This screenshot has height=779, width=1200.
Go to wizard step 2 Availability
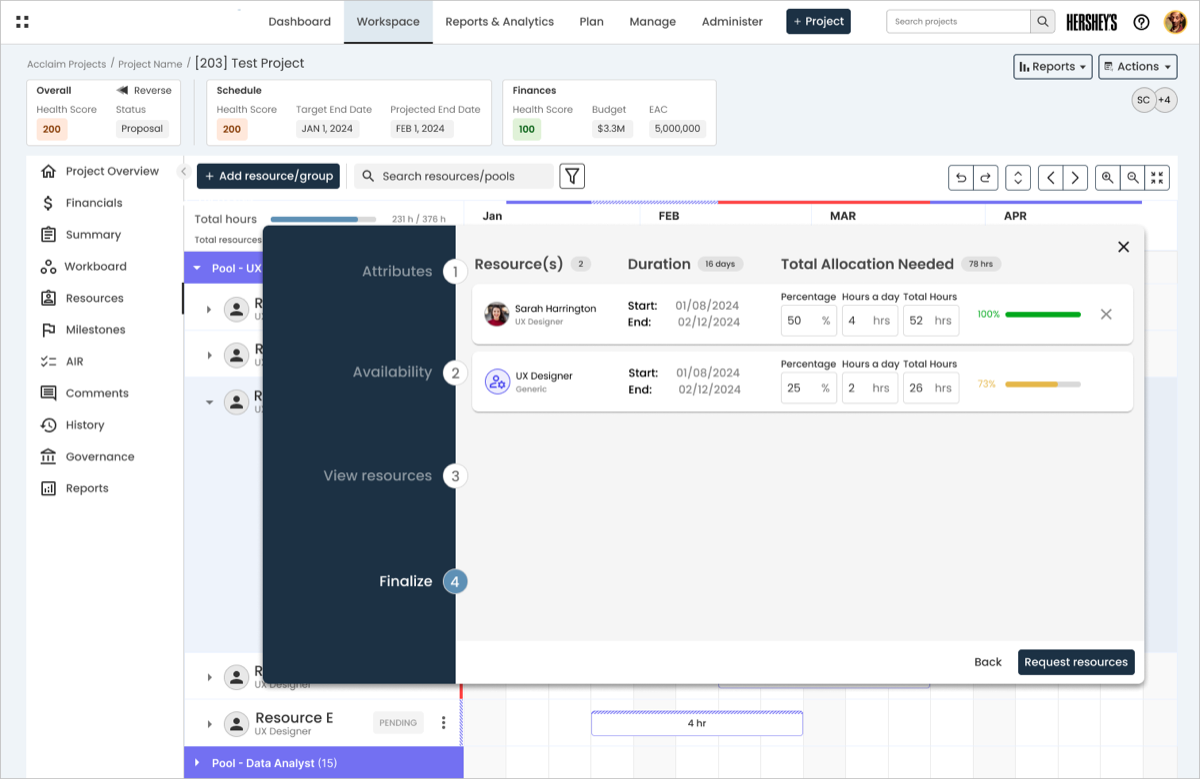coord(455,373)
